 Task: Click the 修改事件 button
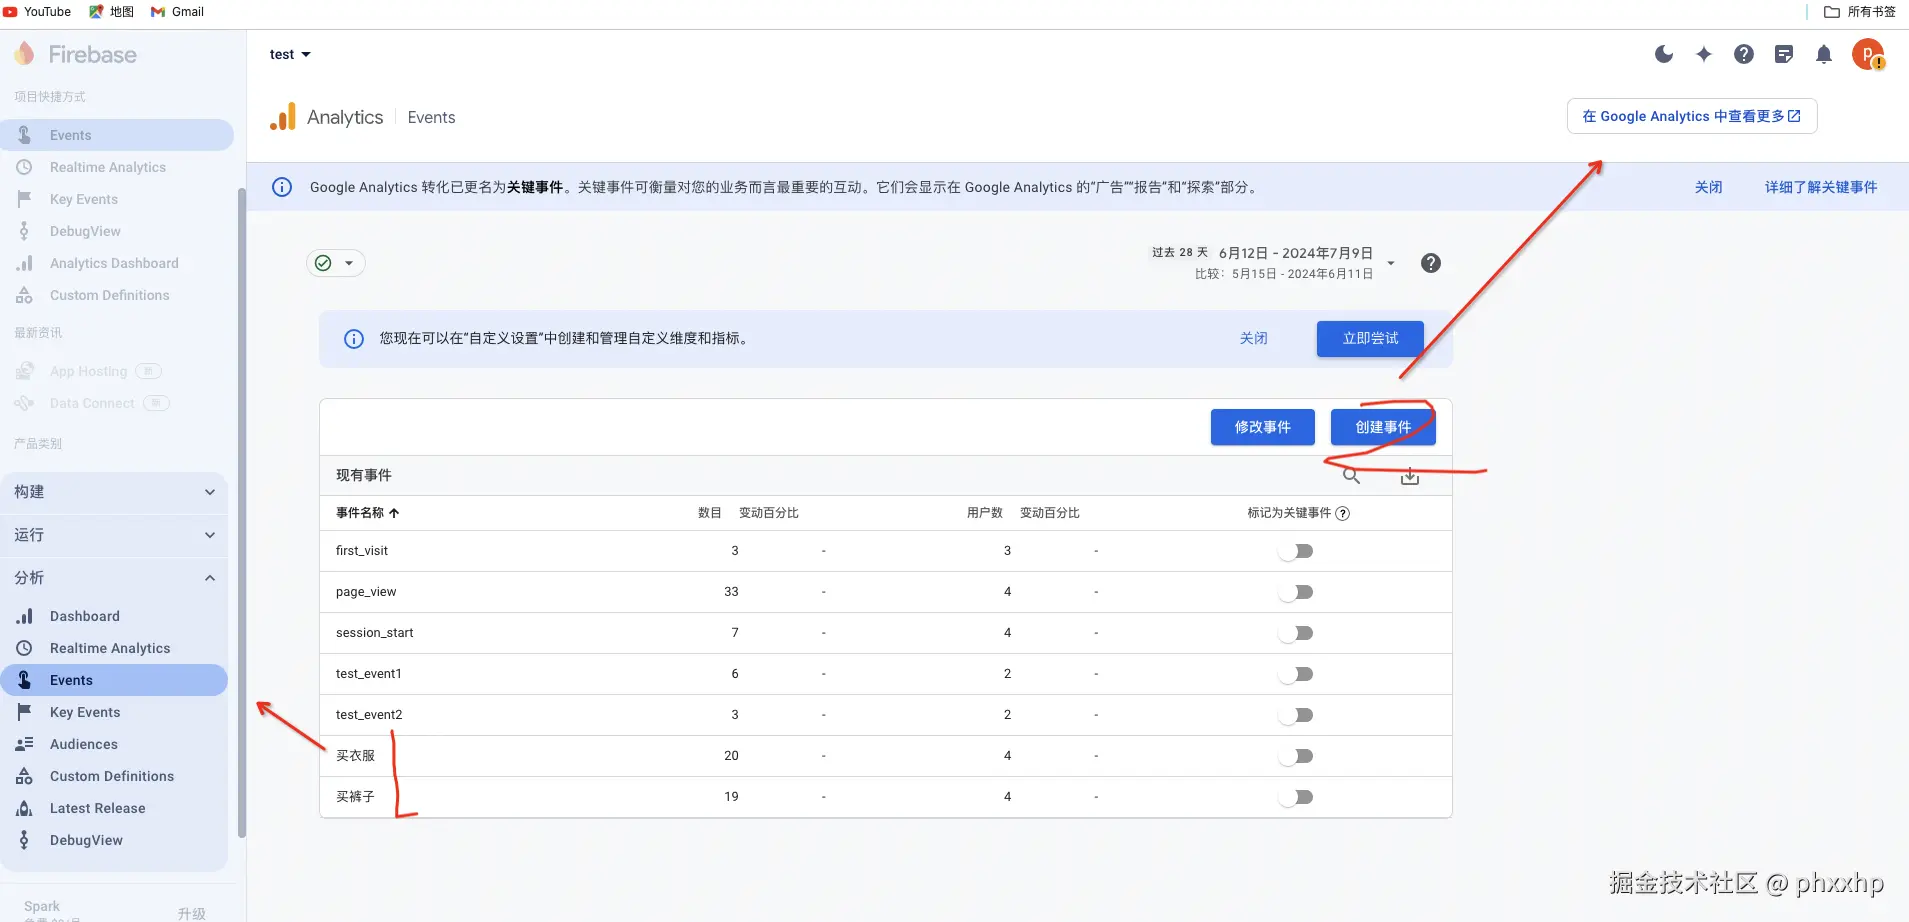pos(1262,427)
